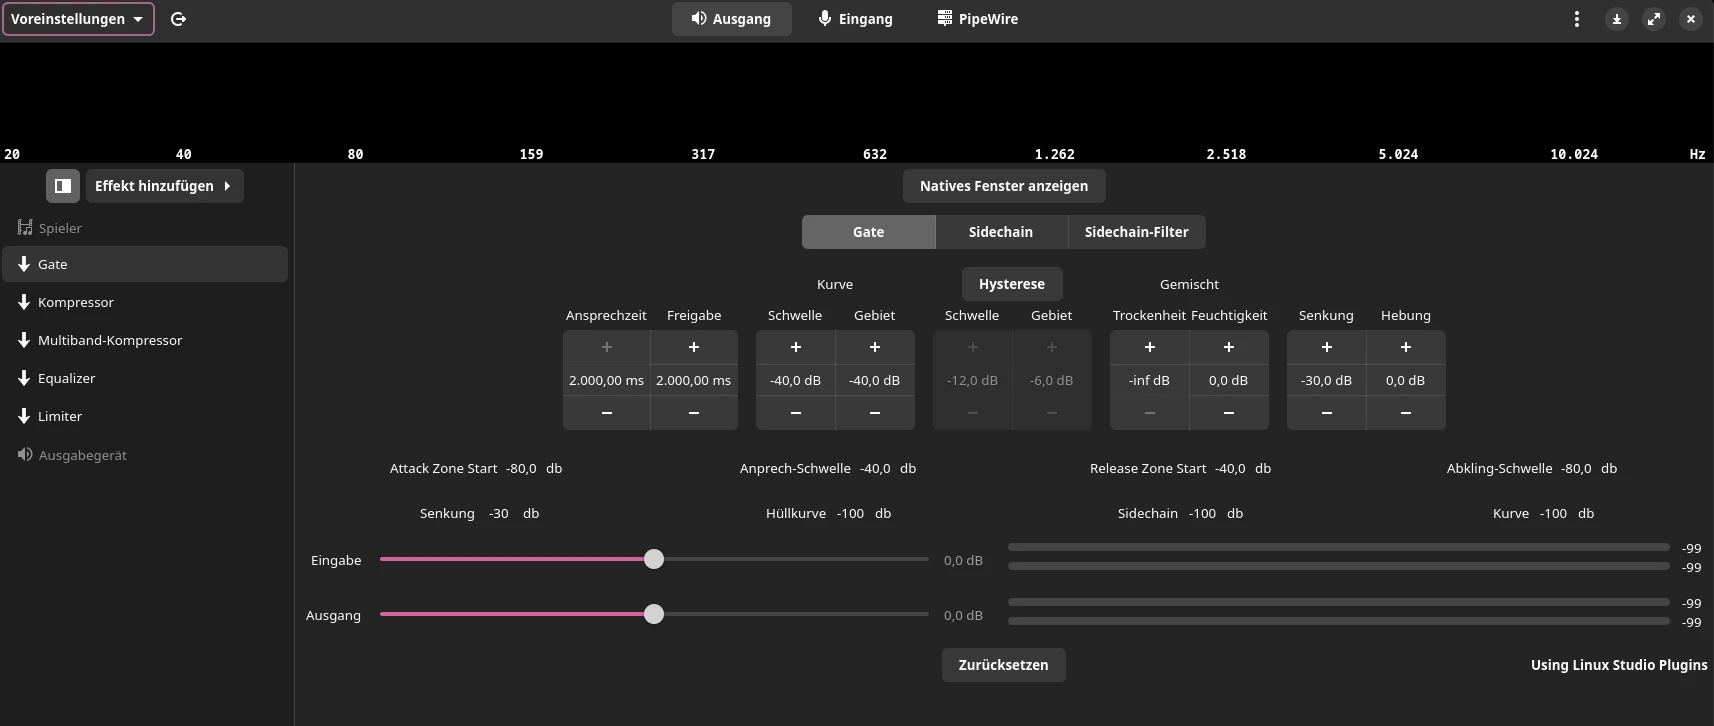Click the Freigabe value field
Viewport: 1714px width, 726px height.
click(694, 380)
